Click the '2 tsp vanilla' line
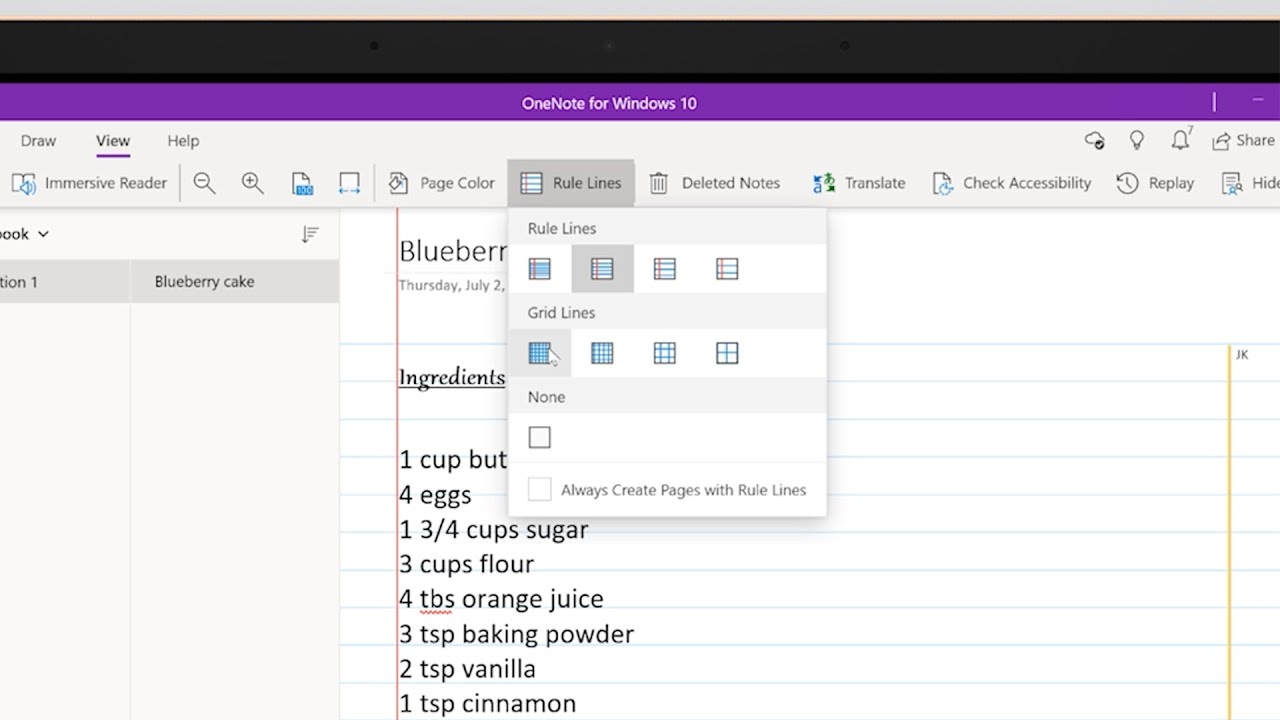This screenshot has height=720, width=1280. click(x=468, y=669)
